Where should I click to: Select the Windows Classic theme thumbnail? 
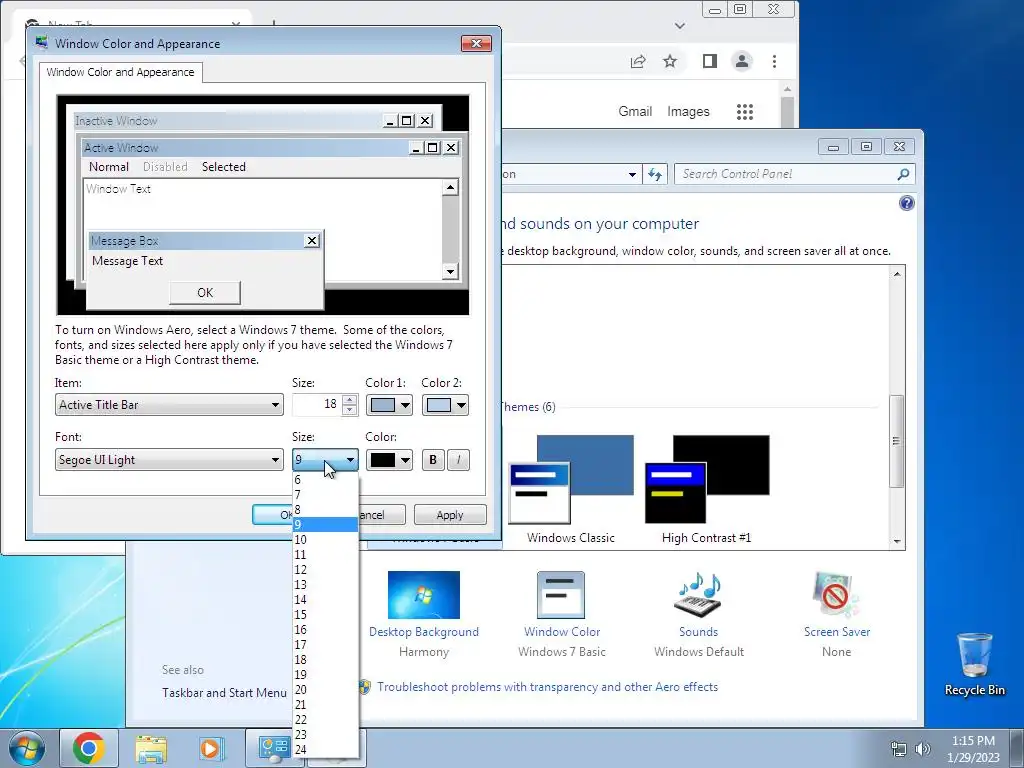click(x=571, y=479)
